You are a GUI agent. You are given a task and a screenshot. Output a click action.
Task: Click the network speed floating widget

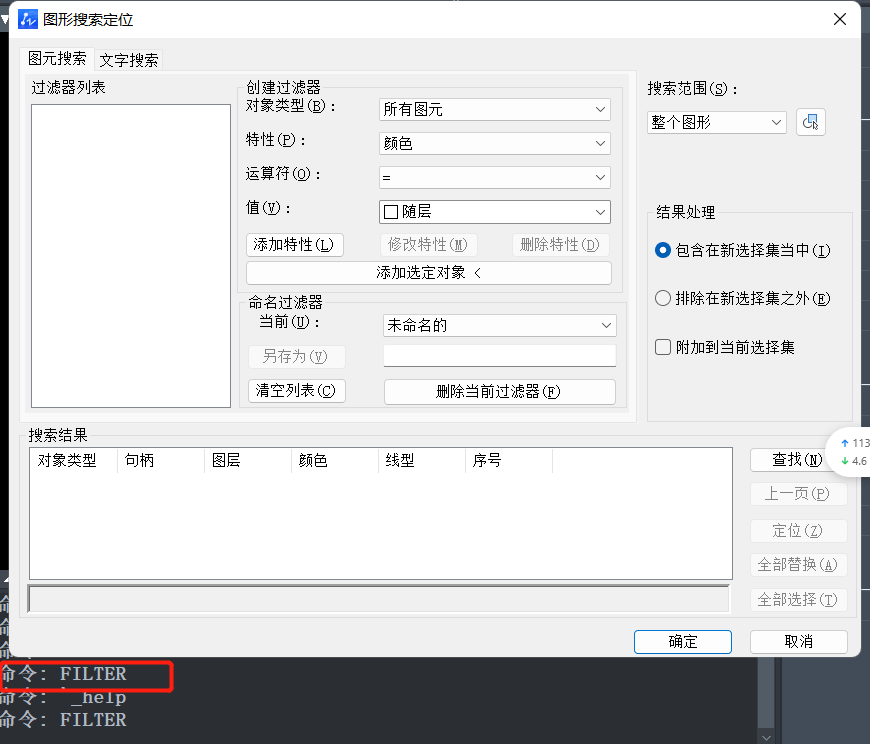tap(849, 452)
